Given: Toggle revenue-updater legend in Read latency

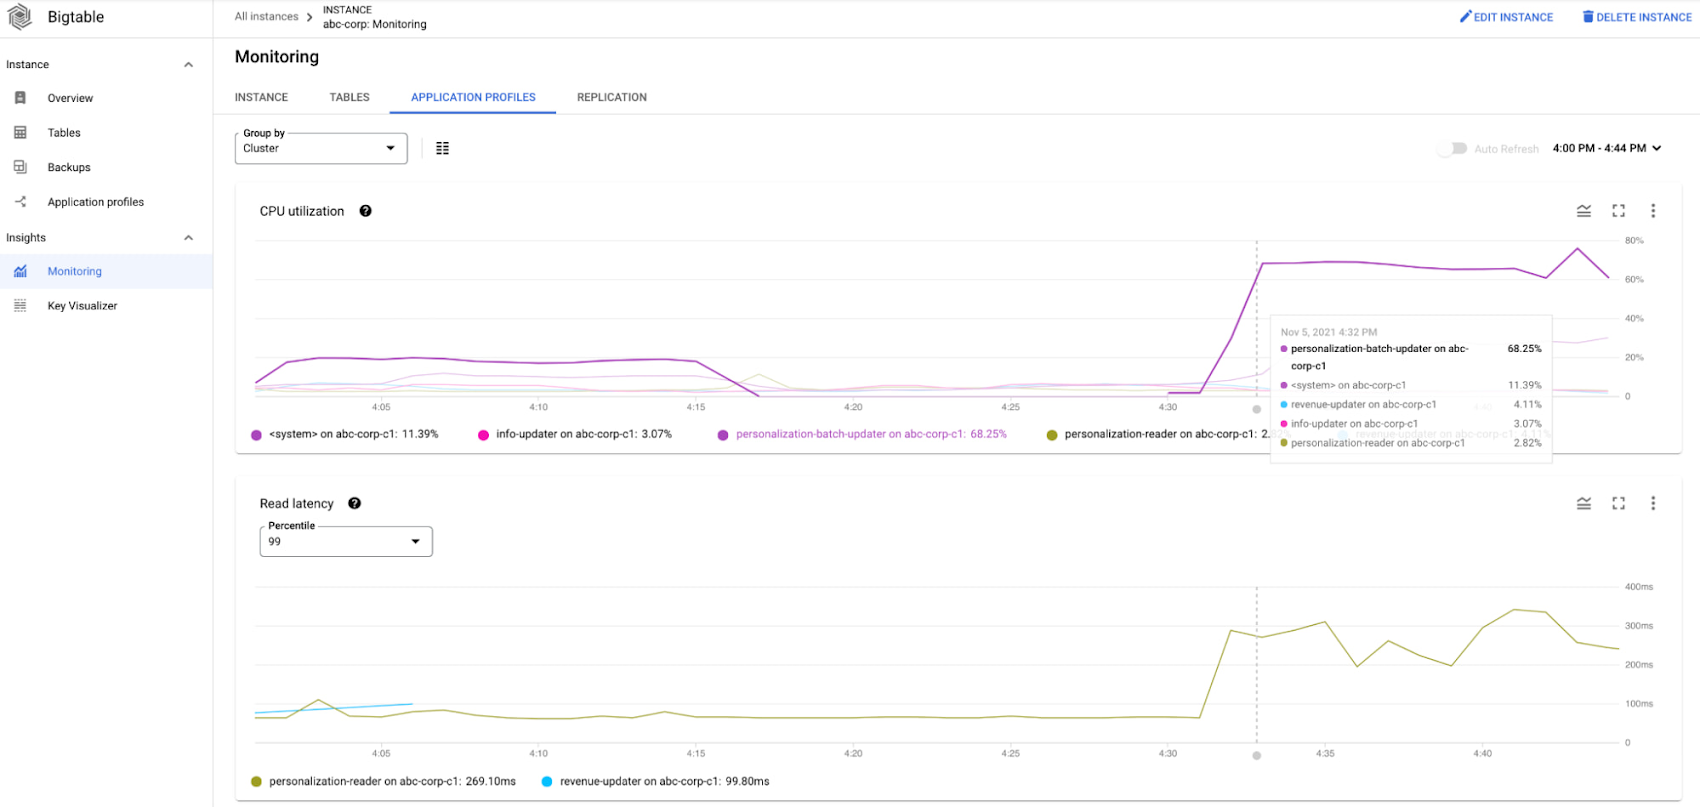Looking at the screenshot, I should (x=656, y=781).
